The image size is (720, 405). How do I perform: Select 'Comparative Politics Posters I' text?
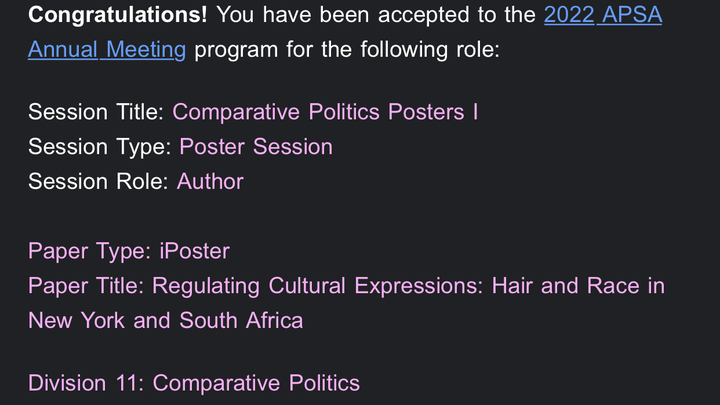(325, 112)
